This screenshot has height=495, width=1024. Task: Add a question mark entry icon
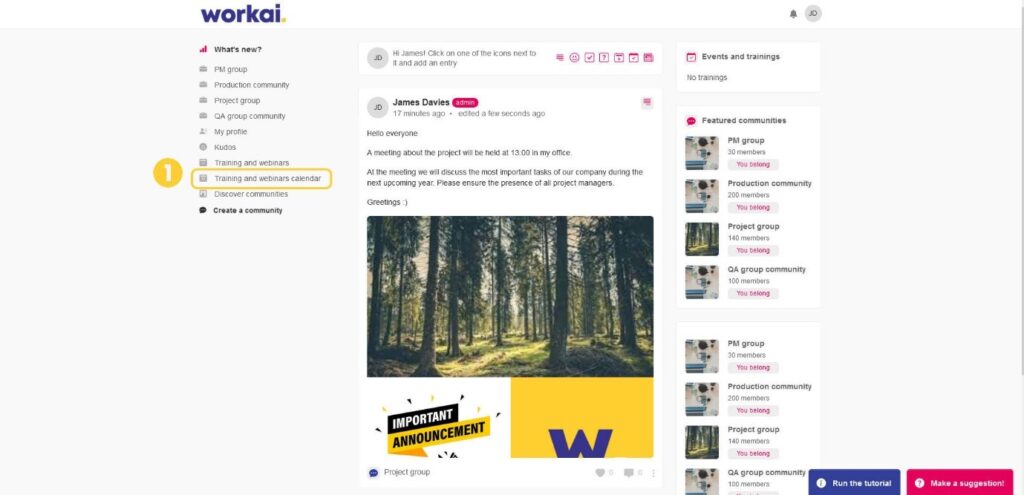tap(604, 57)
